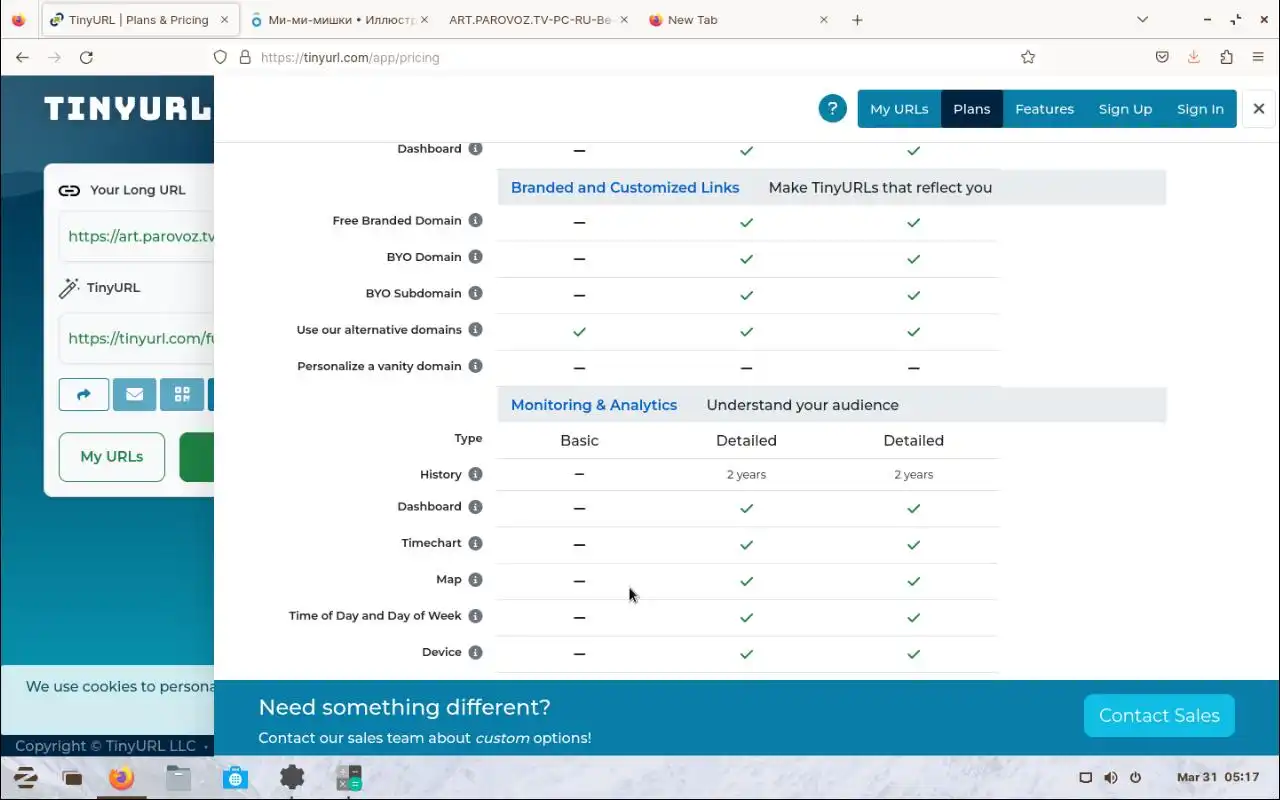This screenshot has width=1280, height=800.
Task: Click the QR code icon button
Action: (x=182, y=394)
